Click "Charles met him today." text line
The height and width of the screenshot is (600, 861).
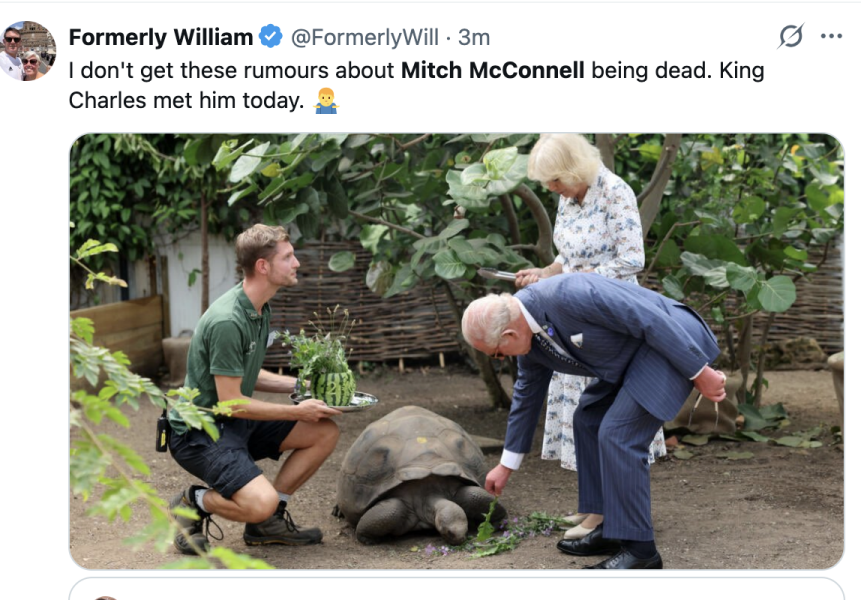(x=186, y=100)
